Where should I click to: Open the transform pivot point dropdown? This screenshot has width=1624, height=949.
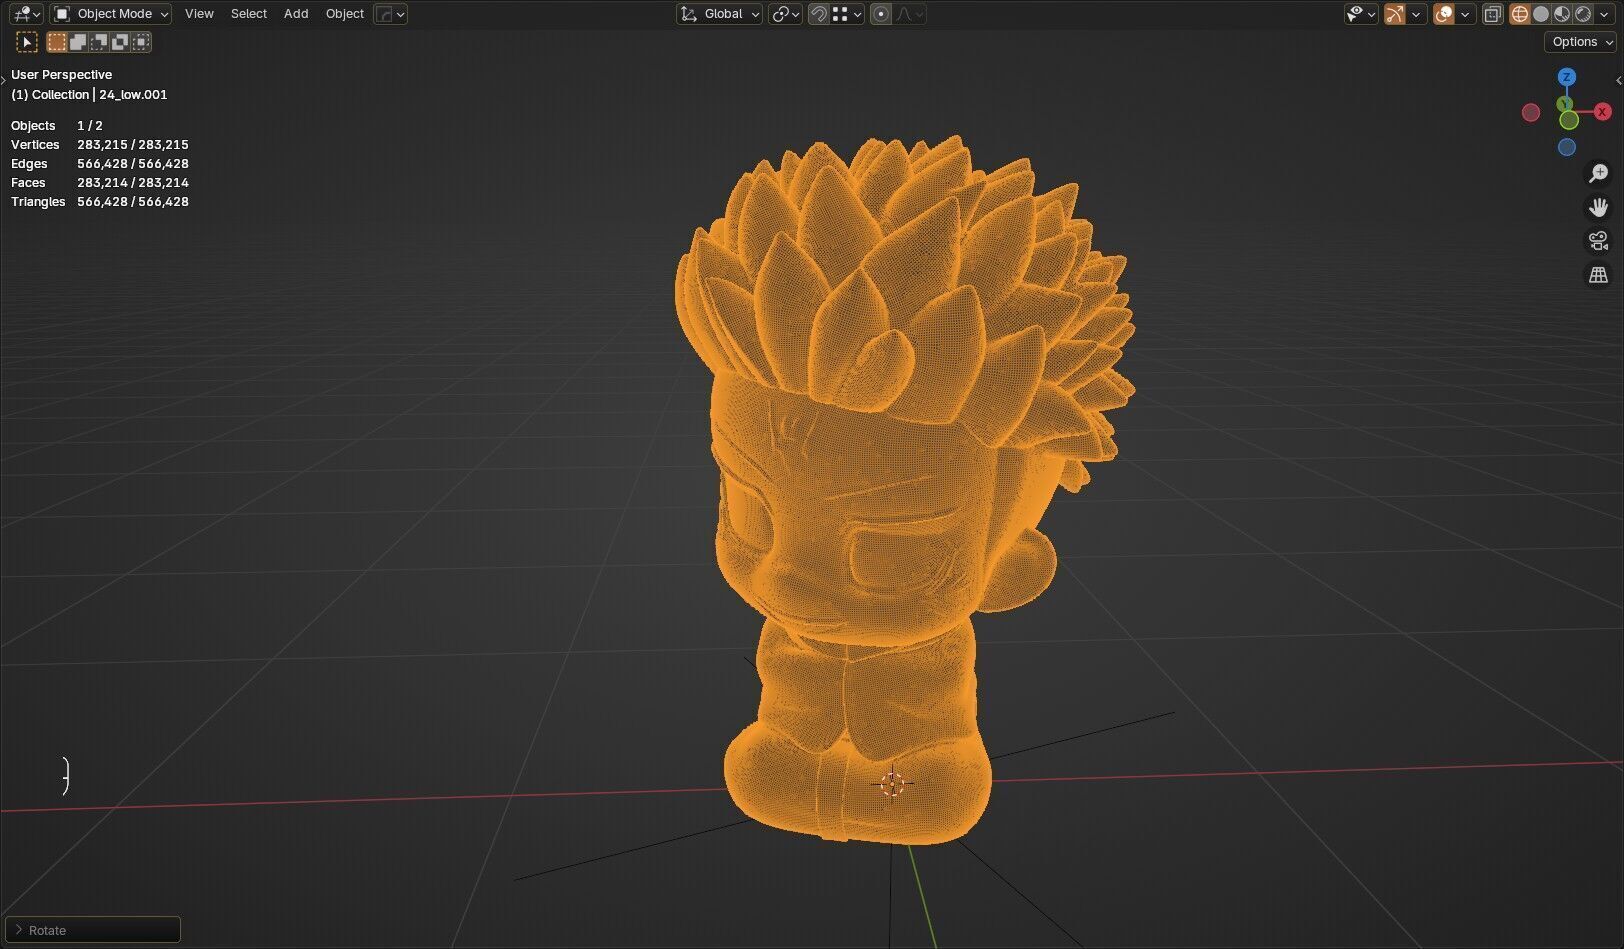[x=785, y=14]
